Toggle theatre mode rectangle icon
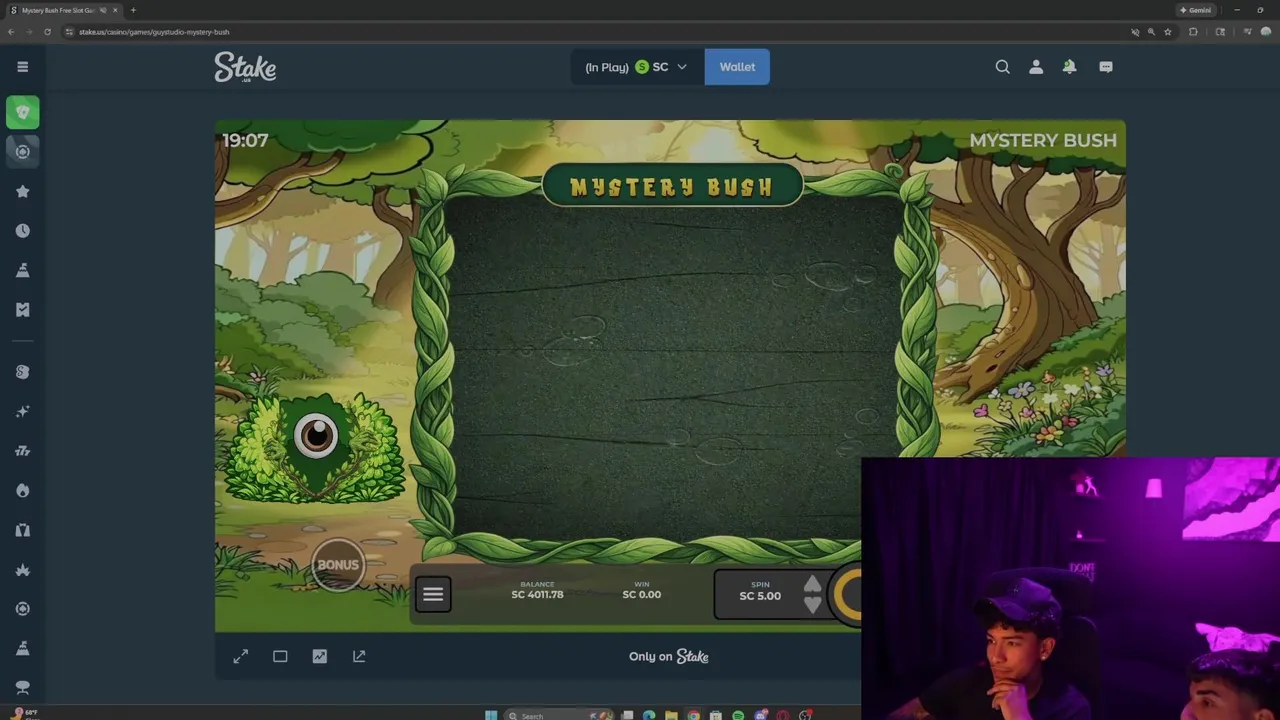The width and height of the screenshot is (1280, 720). point(280,656)
